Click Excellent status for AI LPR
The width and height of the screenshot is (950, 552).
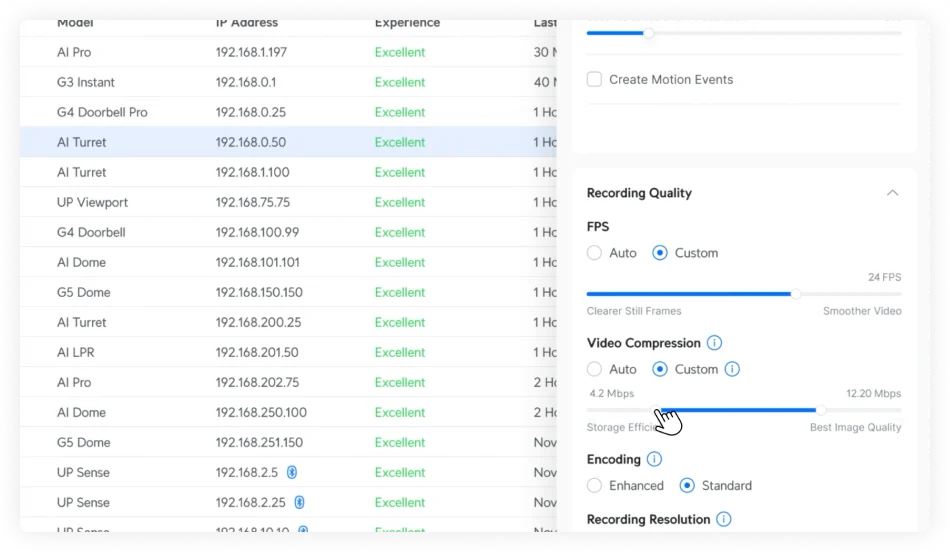tap(400, 352)
